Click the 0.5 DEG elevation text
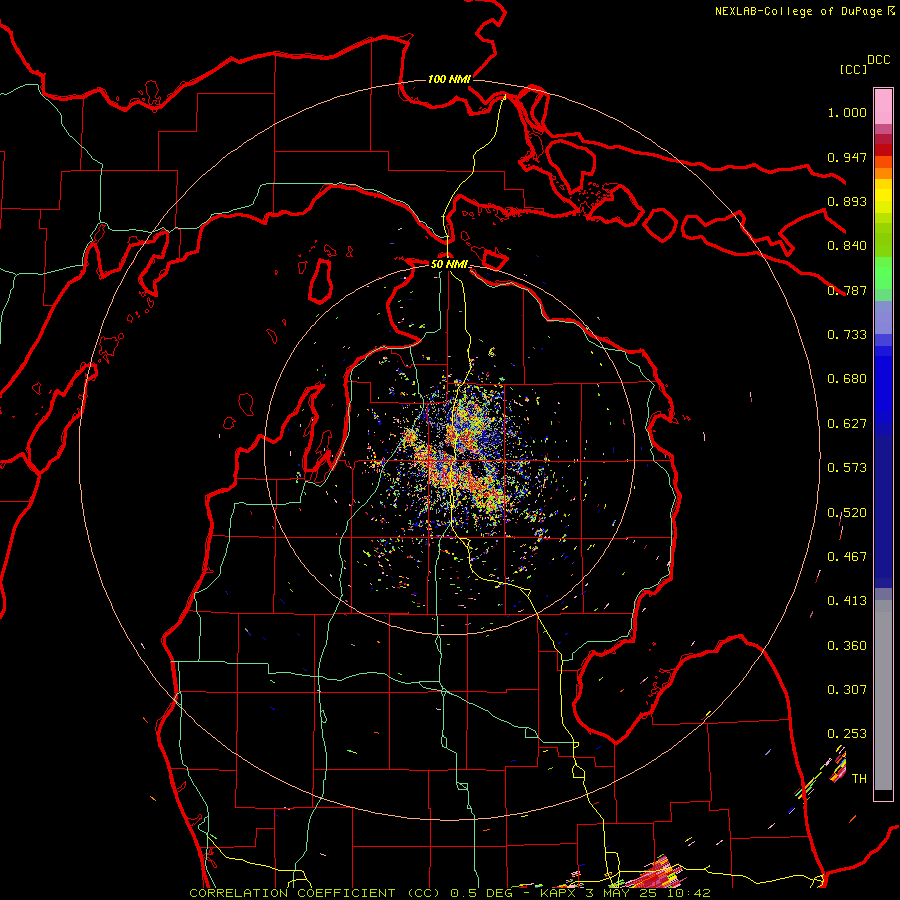 pyautogui.click(x=481, y=893)
